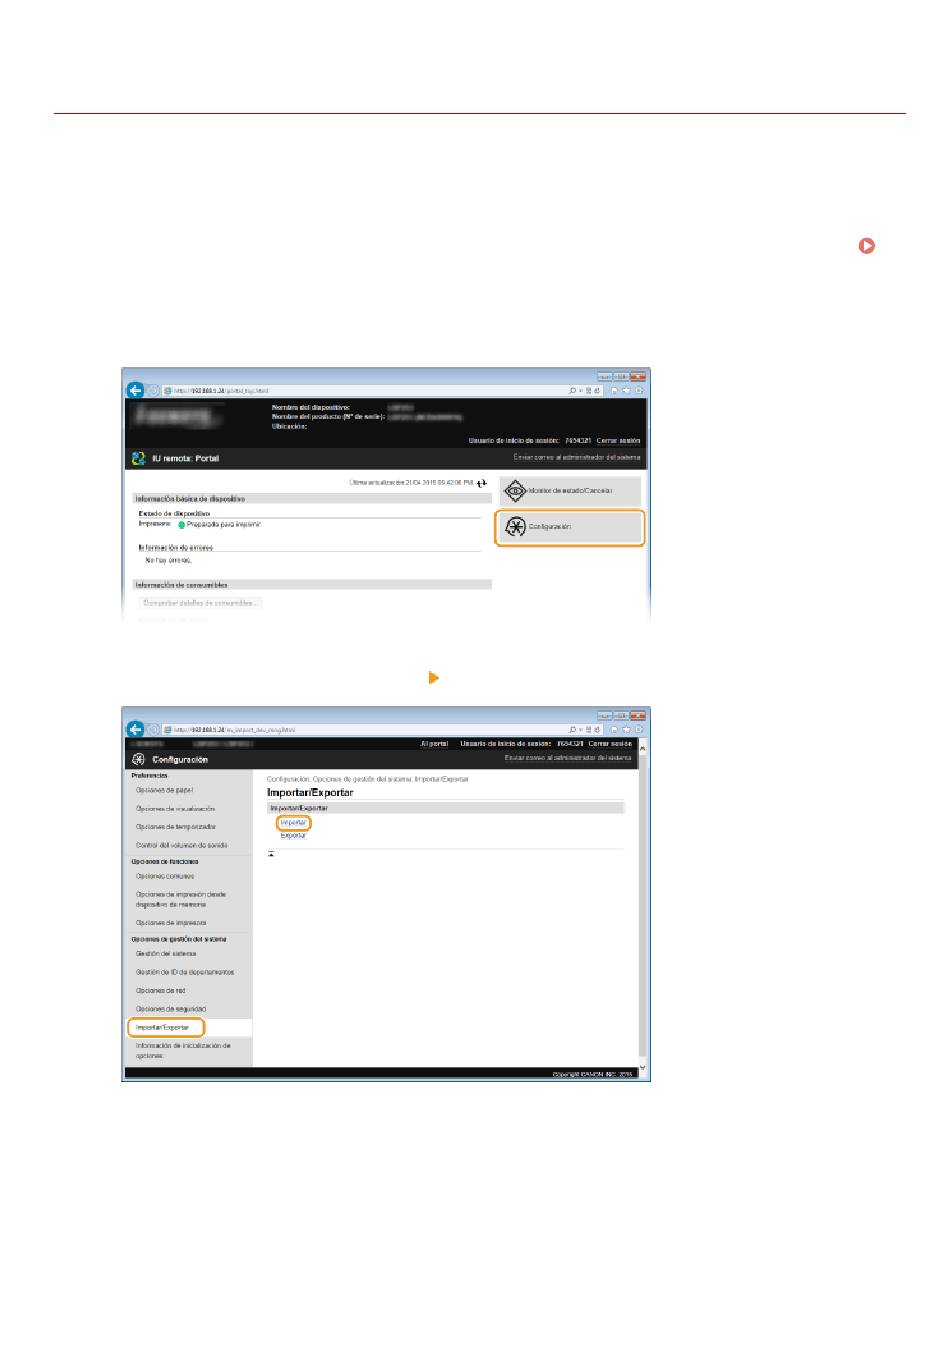
Task: Open Opciones de temporizador in the sidebar
Action: pos(175,827)
